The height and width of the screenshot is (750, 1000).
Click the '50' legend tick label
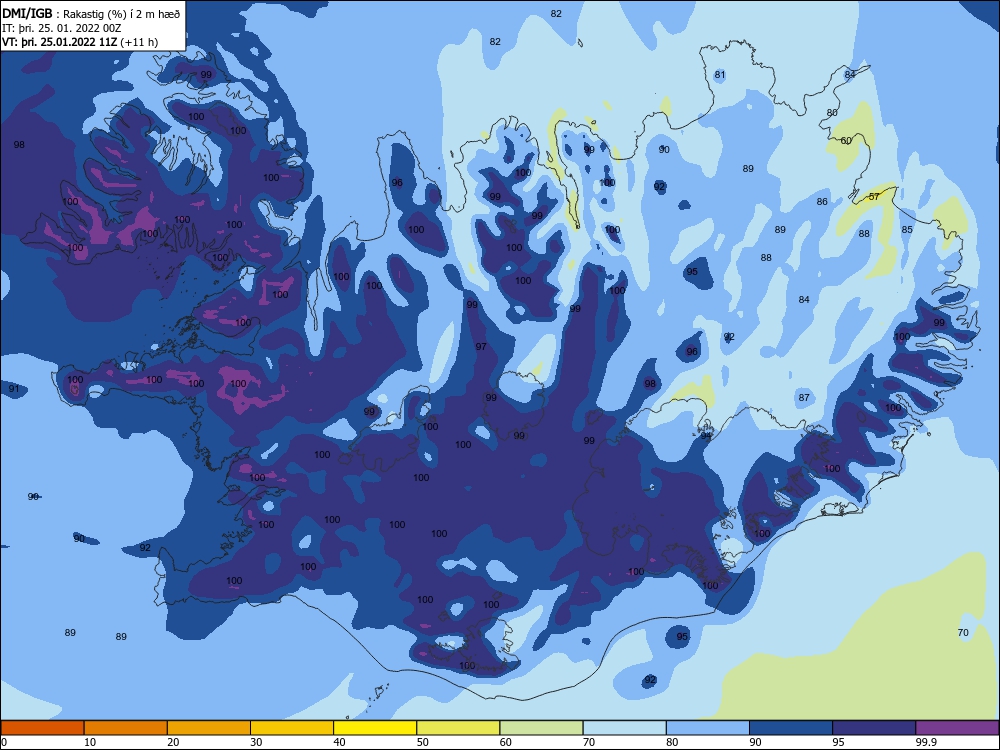pos(422,742)
